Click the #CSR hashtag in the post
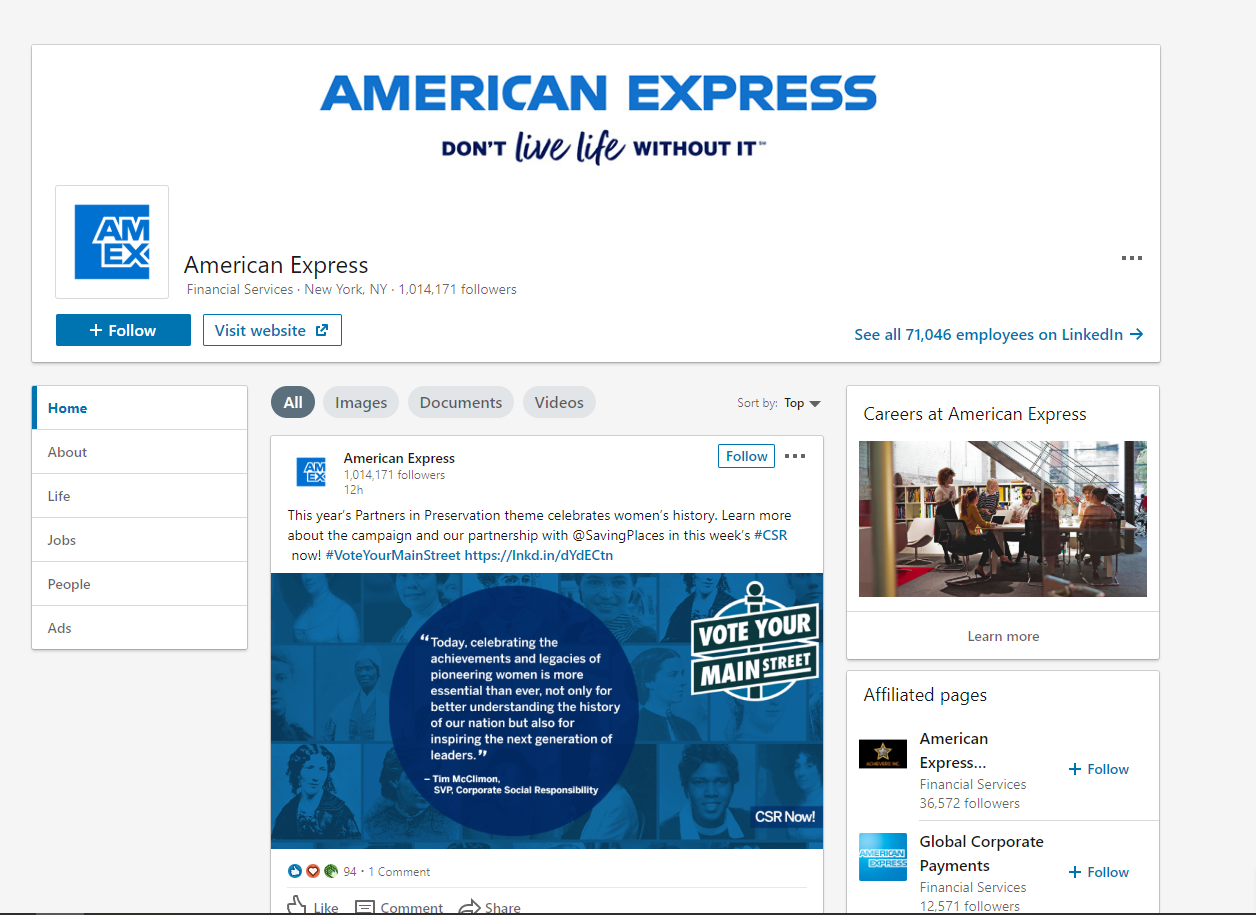 (770, 535)
